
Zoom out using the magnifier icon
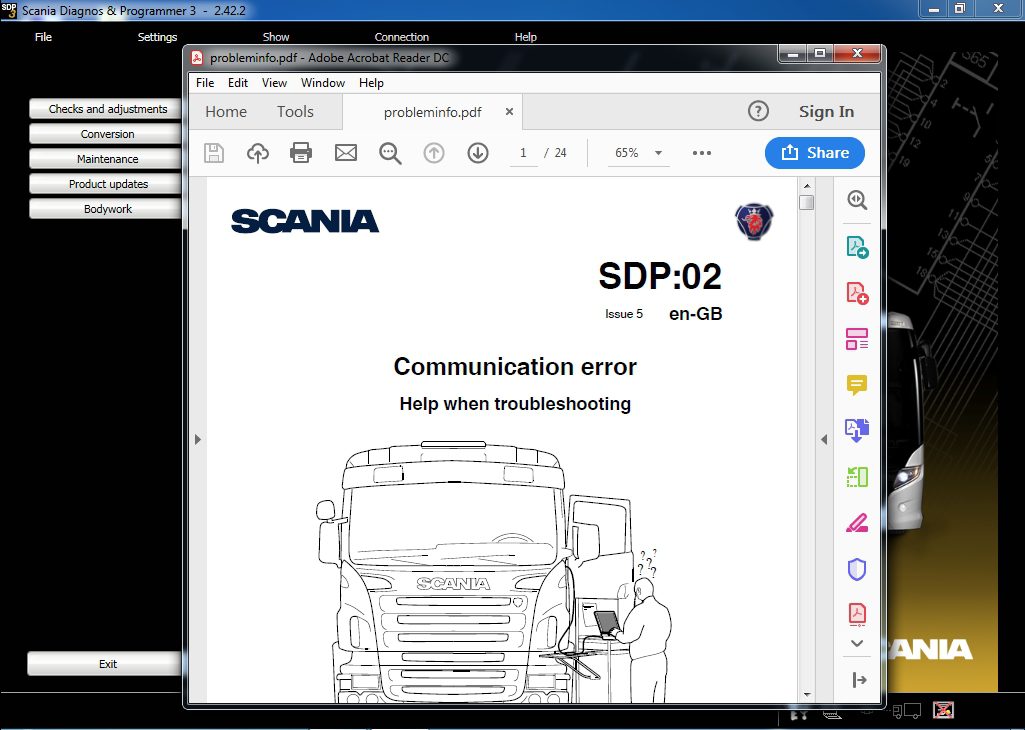coord(390,152)
